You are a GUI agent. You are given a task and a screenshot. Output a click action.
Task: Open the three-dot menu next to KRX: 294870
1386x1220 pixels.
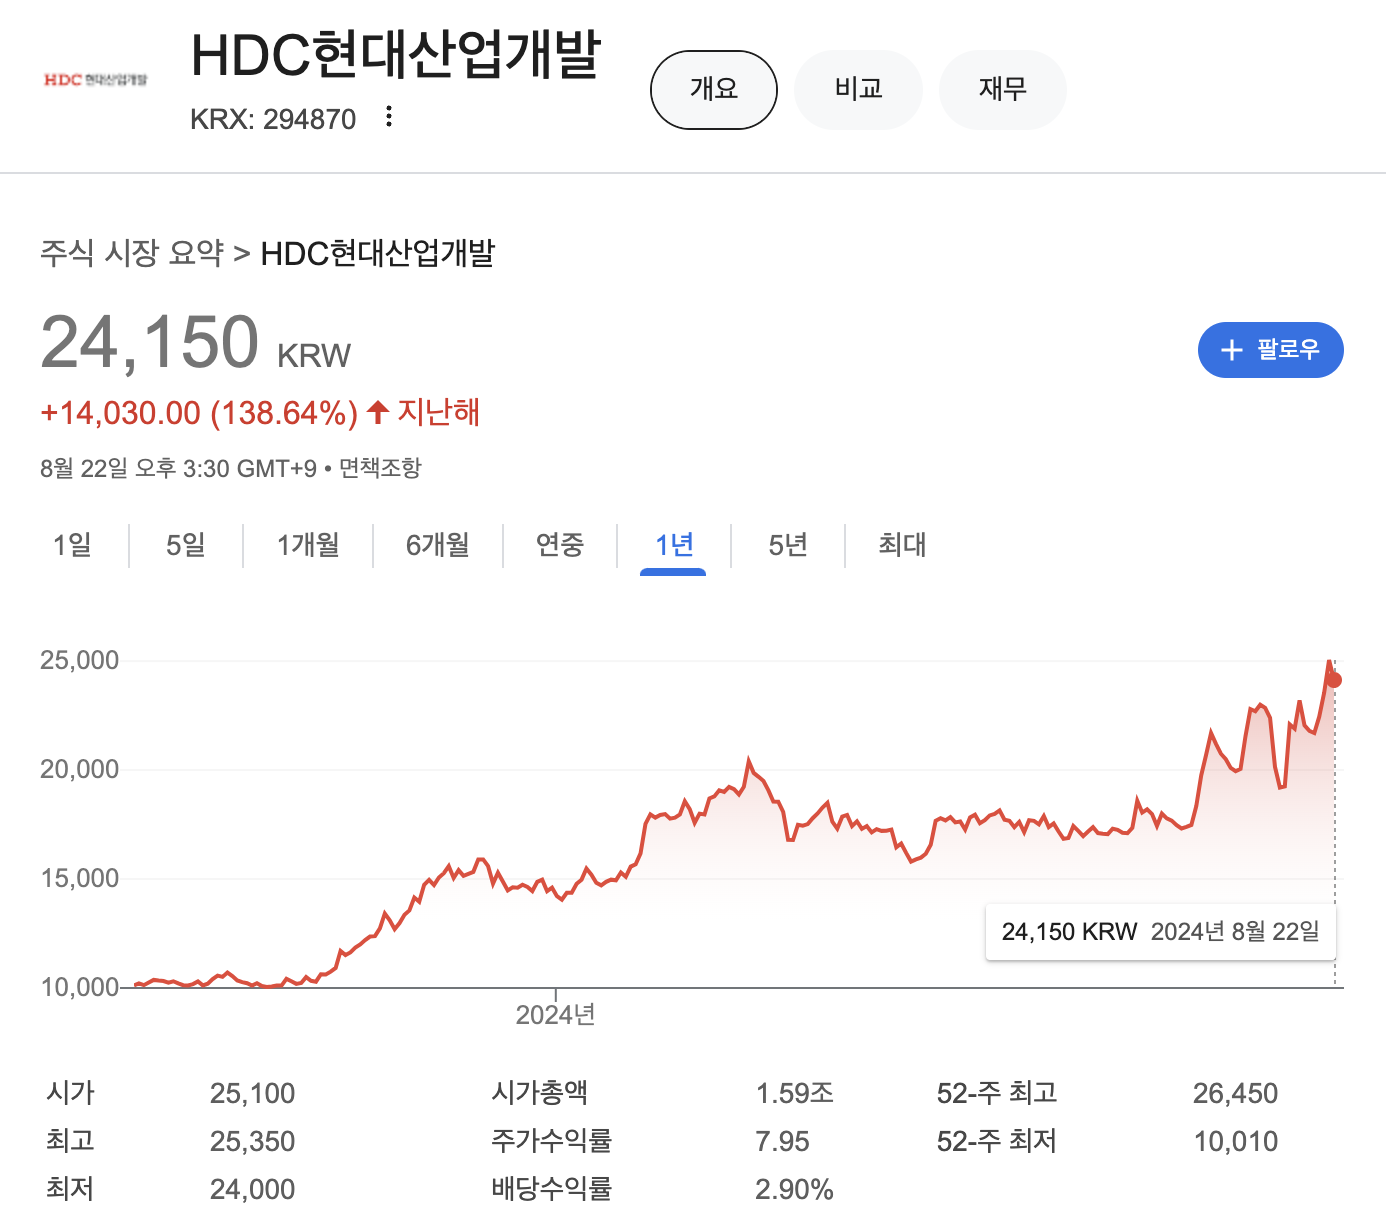point(389,117)
